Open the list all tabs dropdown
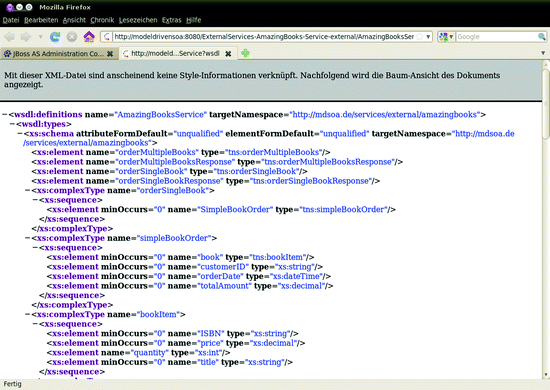 (x=543, y=53)
